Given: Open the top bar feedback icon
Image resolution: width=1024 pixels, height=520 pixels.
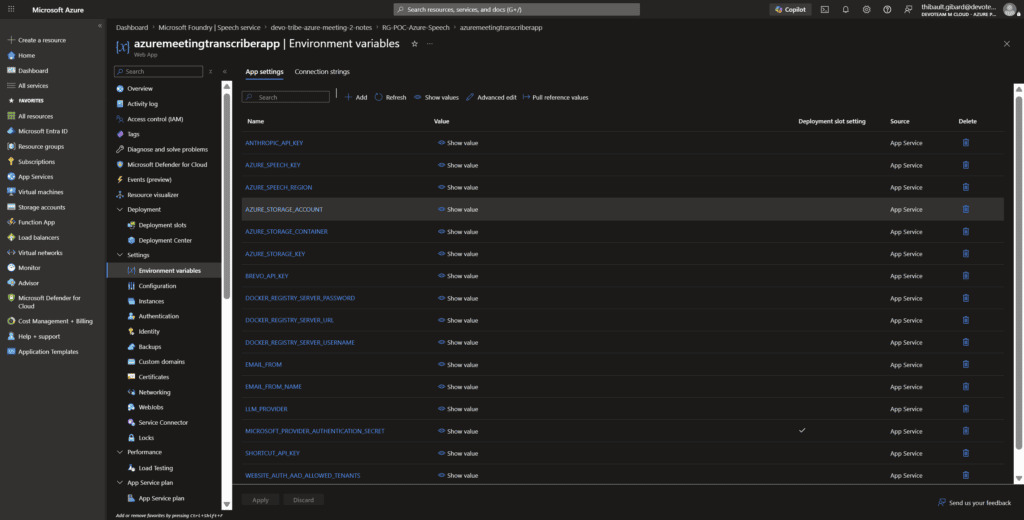Looking at the screenshot, I should tap(908, 9).
